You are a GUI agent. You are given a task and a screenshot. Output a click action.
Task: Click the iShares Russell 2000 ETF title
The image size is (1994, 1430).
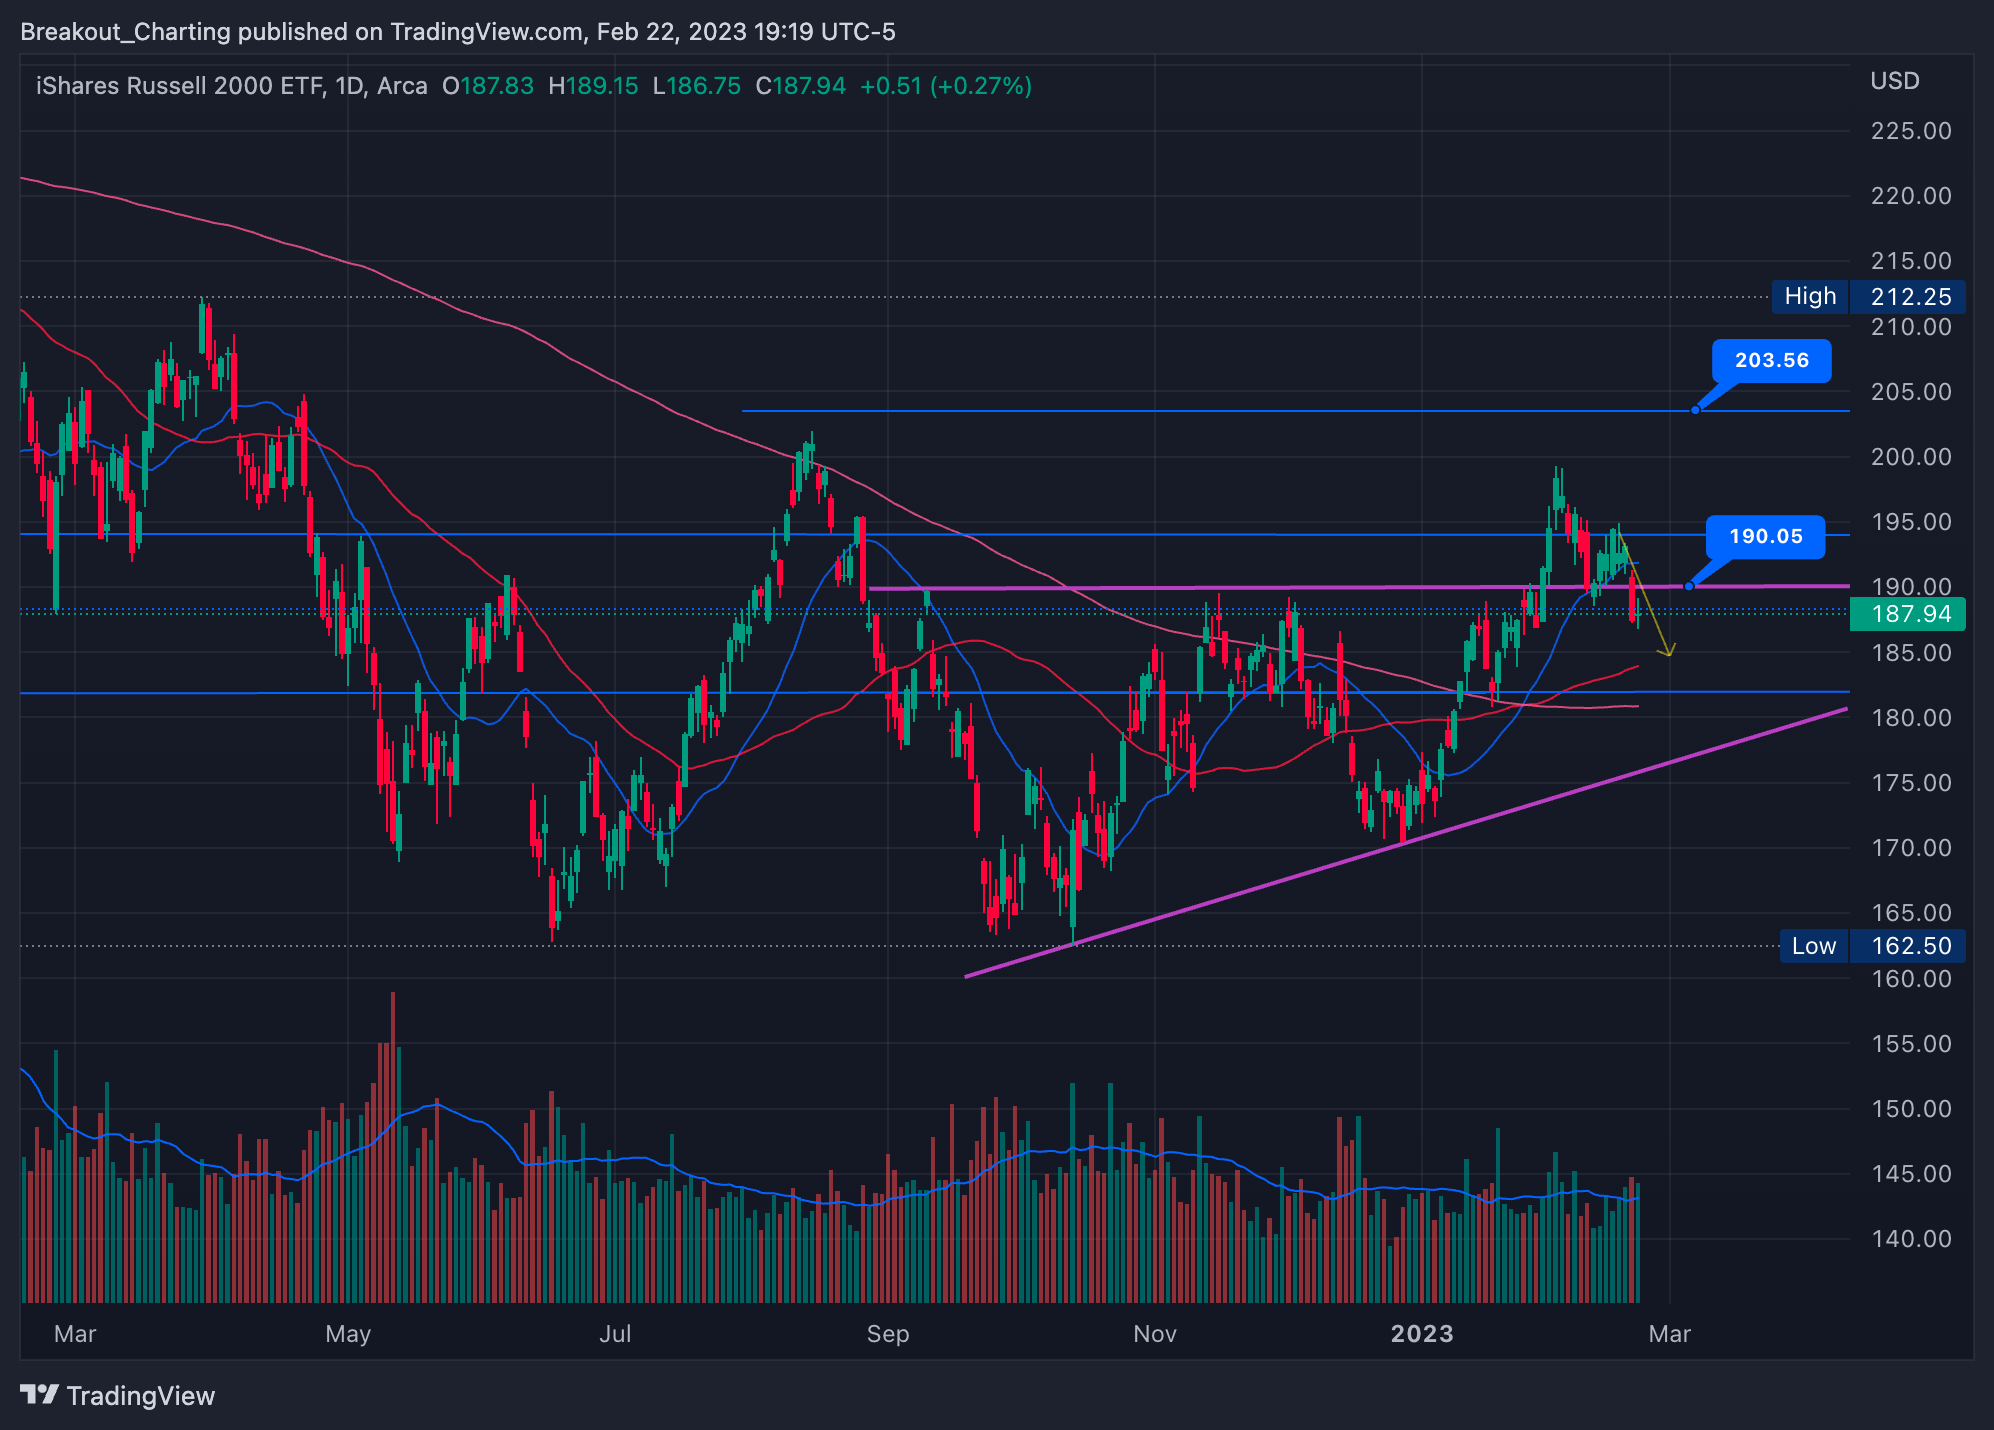[180, 86]
